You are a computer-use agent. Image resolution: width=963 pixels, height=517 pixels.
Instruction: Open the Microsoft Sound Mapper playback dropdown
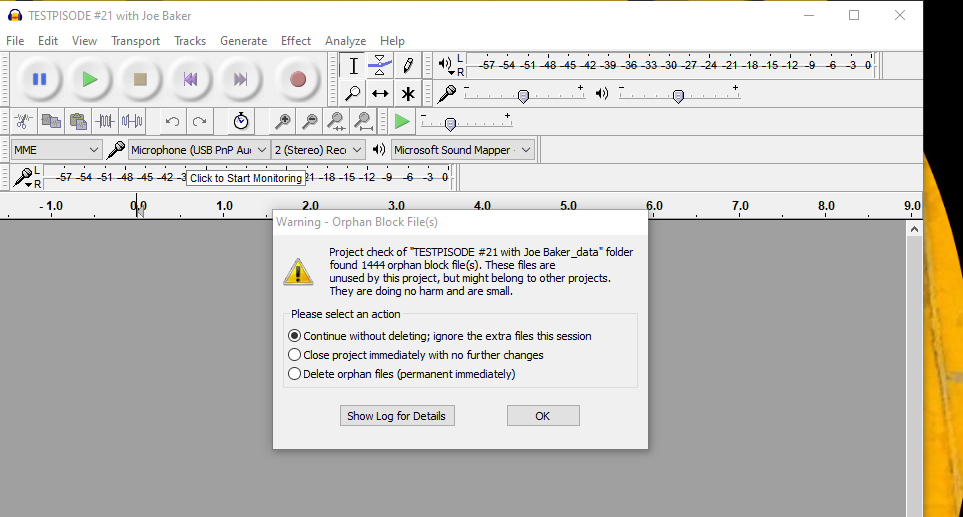click(x=462, y=150)
